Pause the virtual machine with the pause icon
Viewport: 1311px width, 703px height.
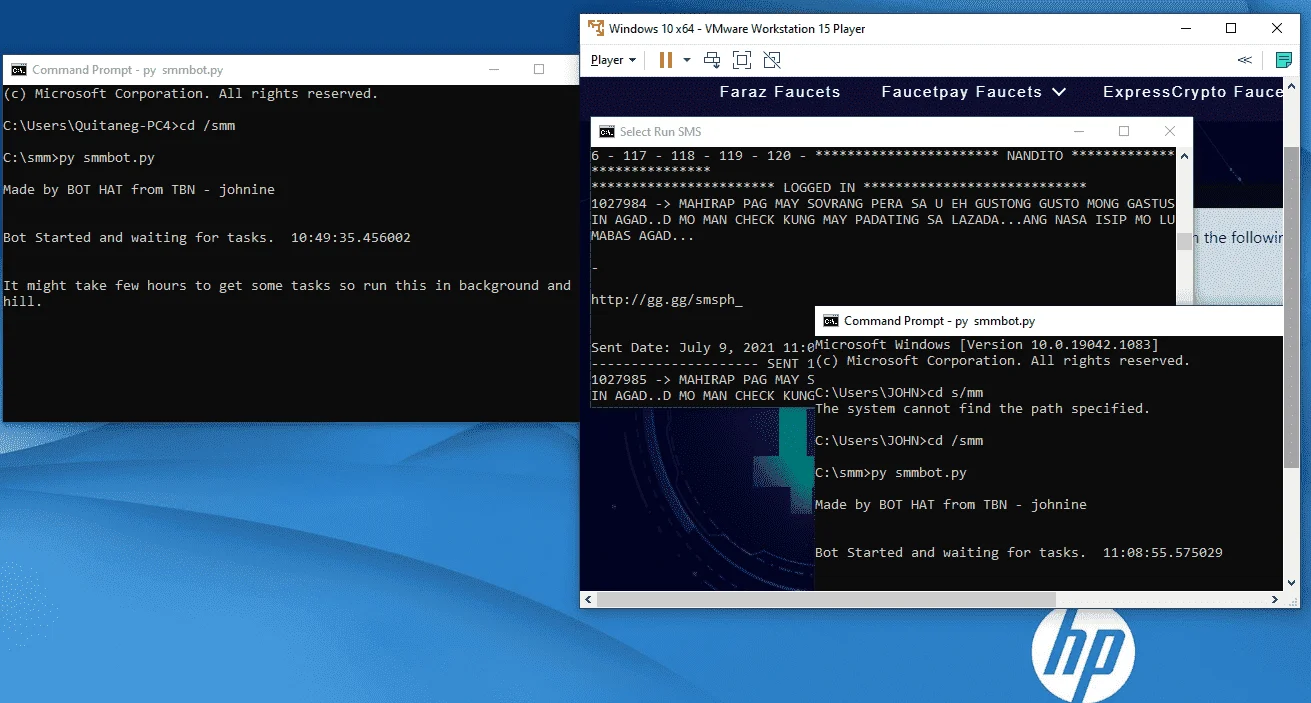tap(666, 60)
